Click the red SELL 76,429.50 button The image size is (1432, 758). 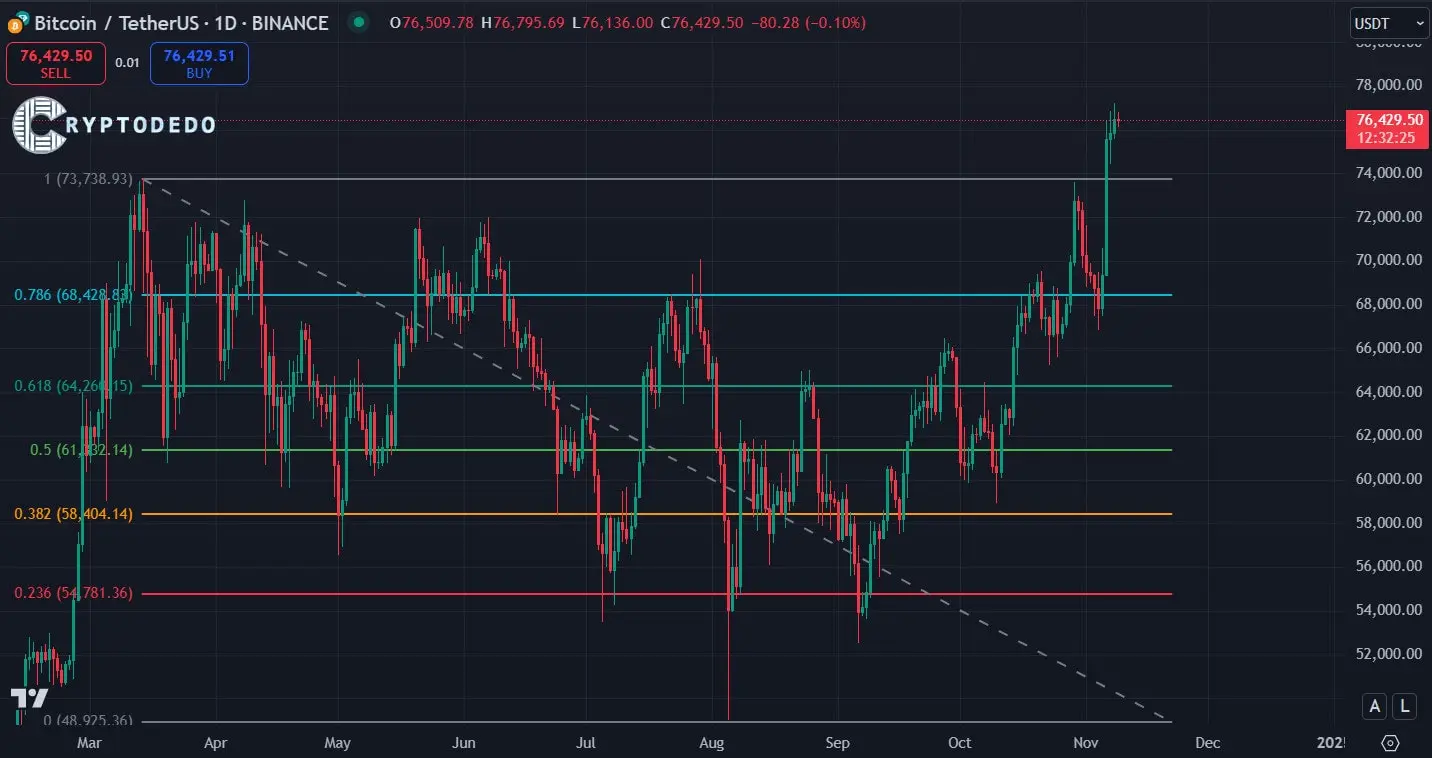56,64
